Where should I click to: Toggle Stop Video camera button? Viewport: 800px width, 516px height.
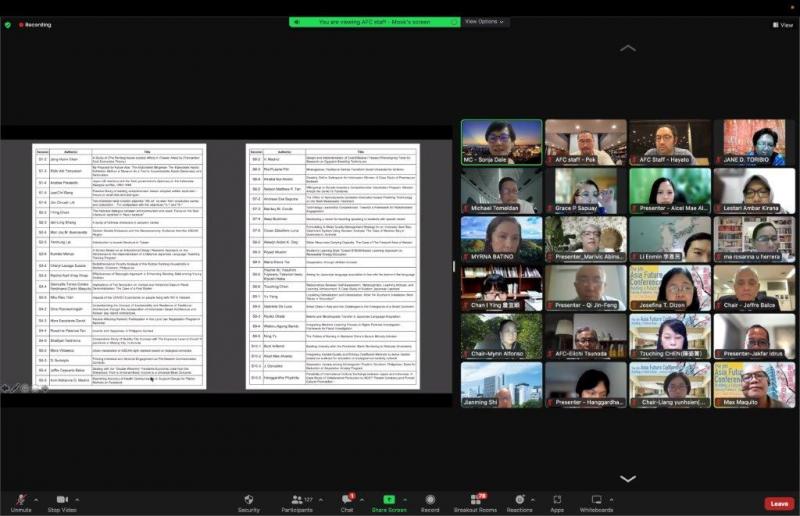pos(62,501)
